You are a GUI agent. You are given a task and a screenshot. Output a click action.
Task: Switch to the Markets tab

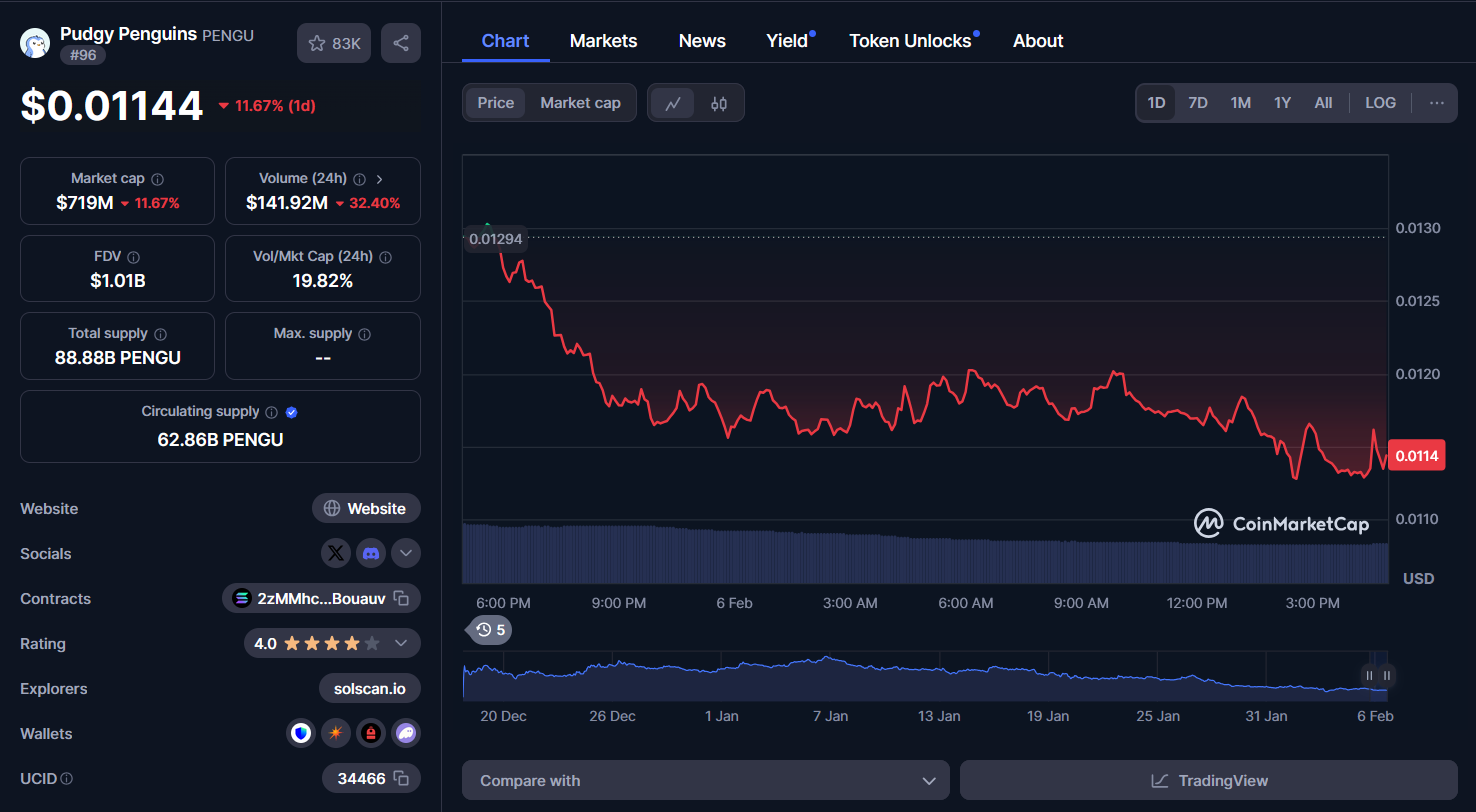[x=603, y=40]
